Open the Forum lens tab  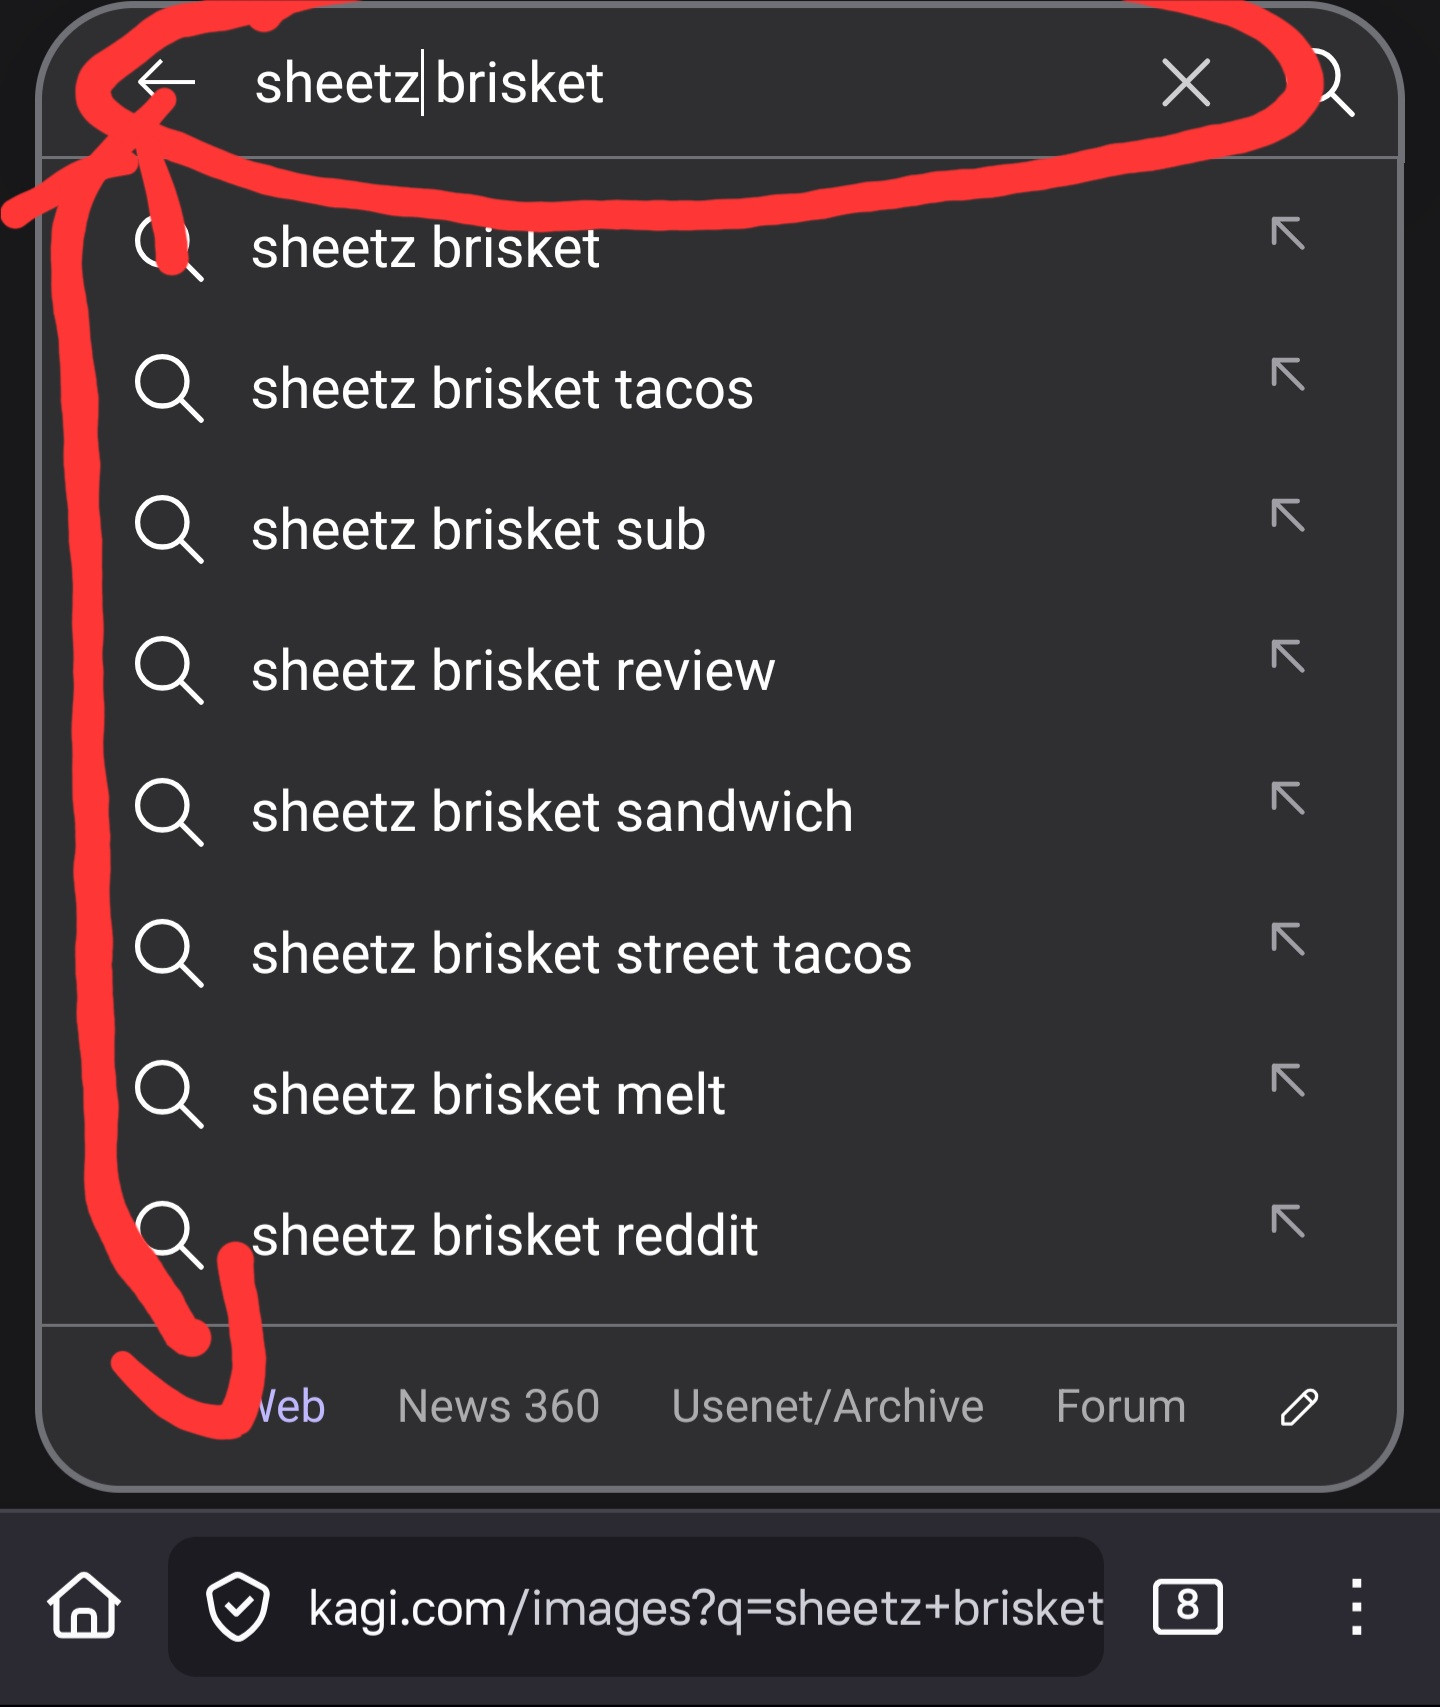[1120, 1407]
